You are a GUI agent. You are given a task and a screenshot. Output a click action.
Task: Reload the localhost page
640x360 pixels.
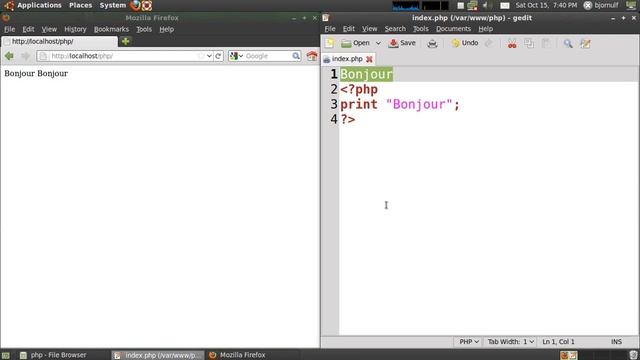[x=218, y=56]
